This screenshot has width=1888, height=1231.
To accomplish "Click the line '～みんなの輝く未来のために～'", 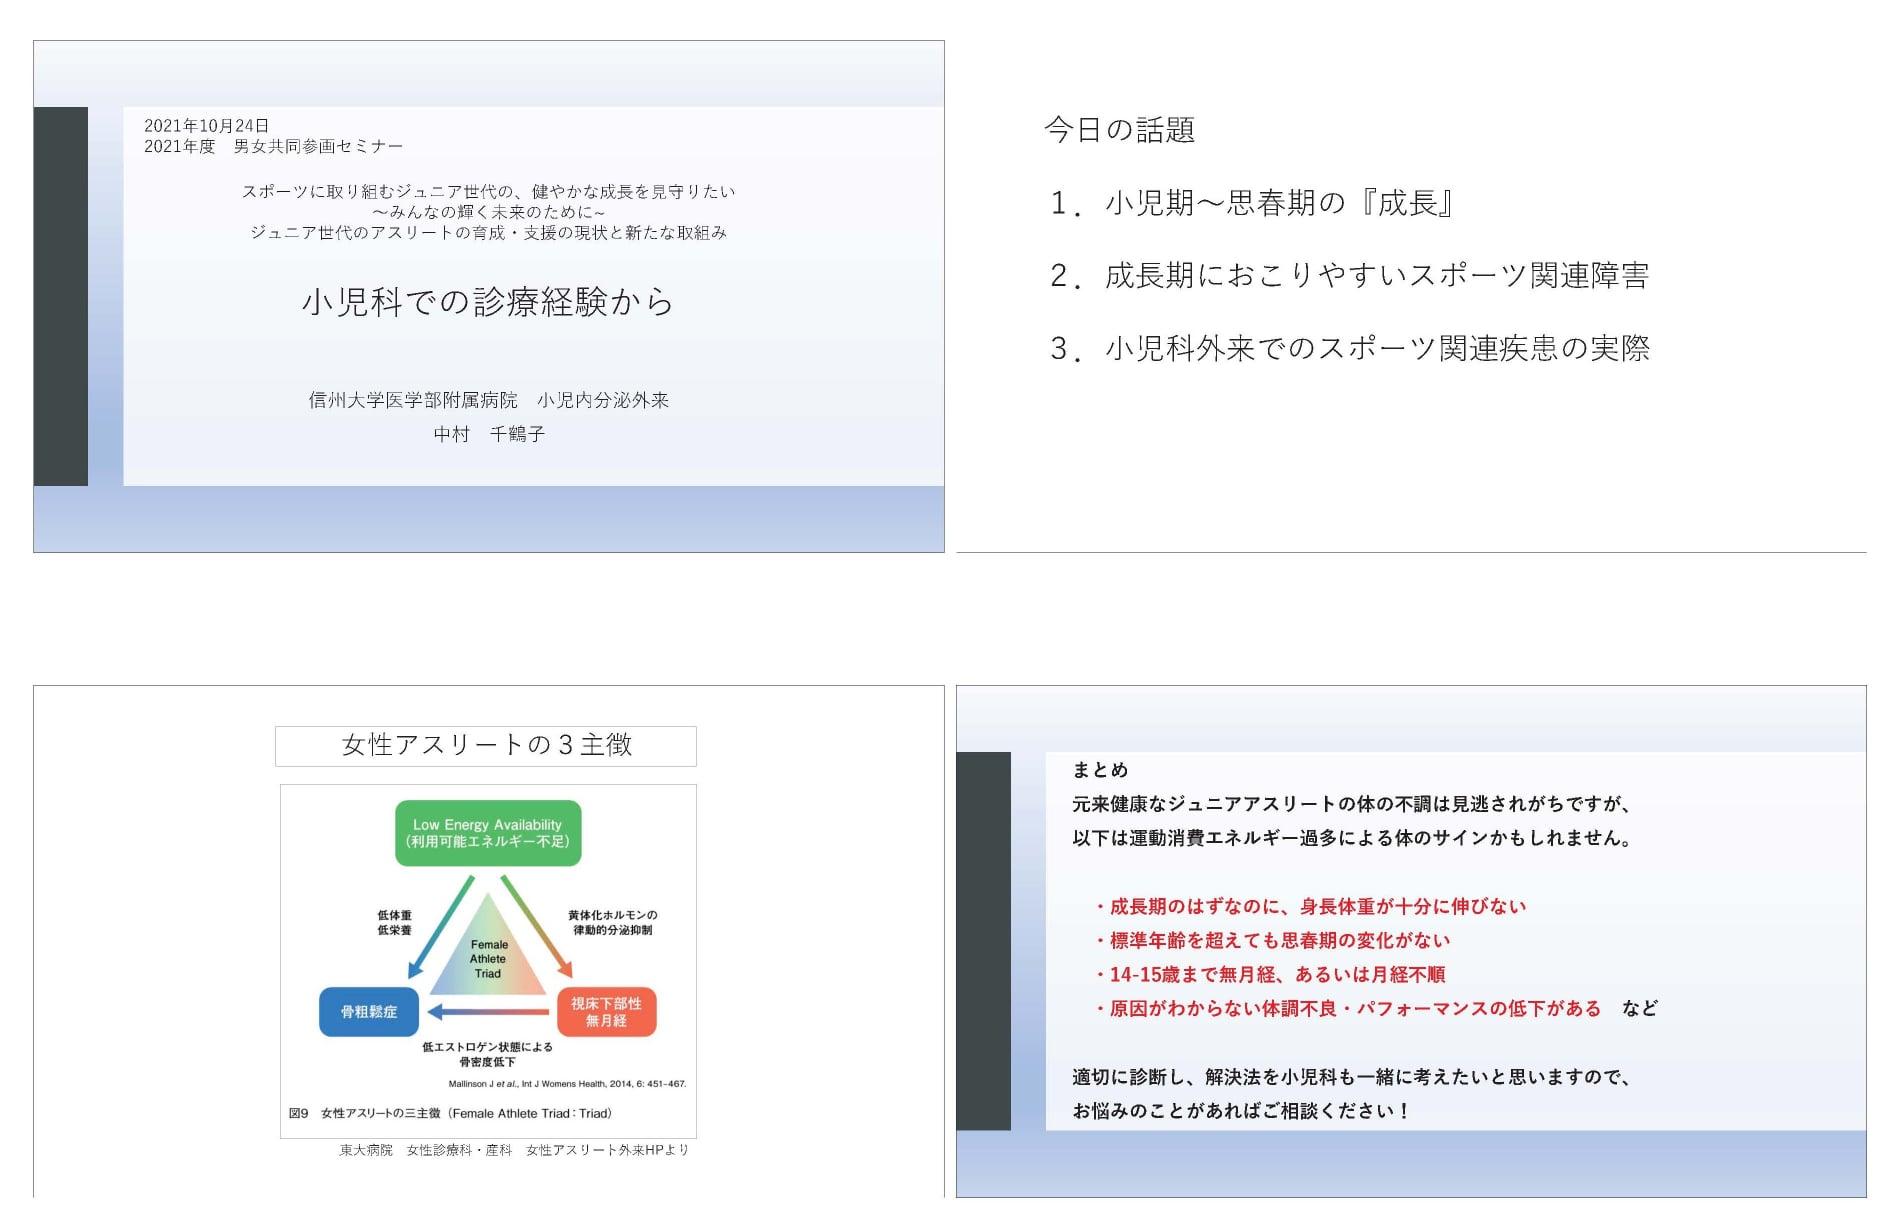I will [x=488, y=212].
